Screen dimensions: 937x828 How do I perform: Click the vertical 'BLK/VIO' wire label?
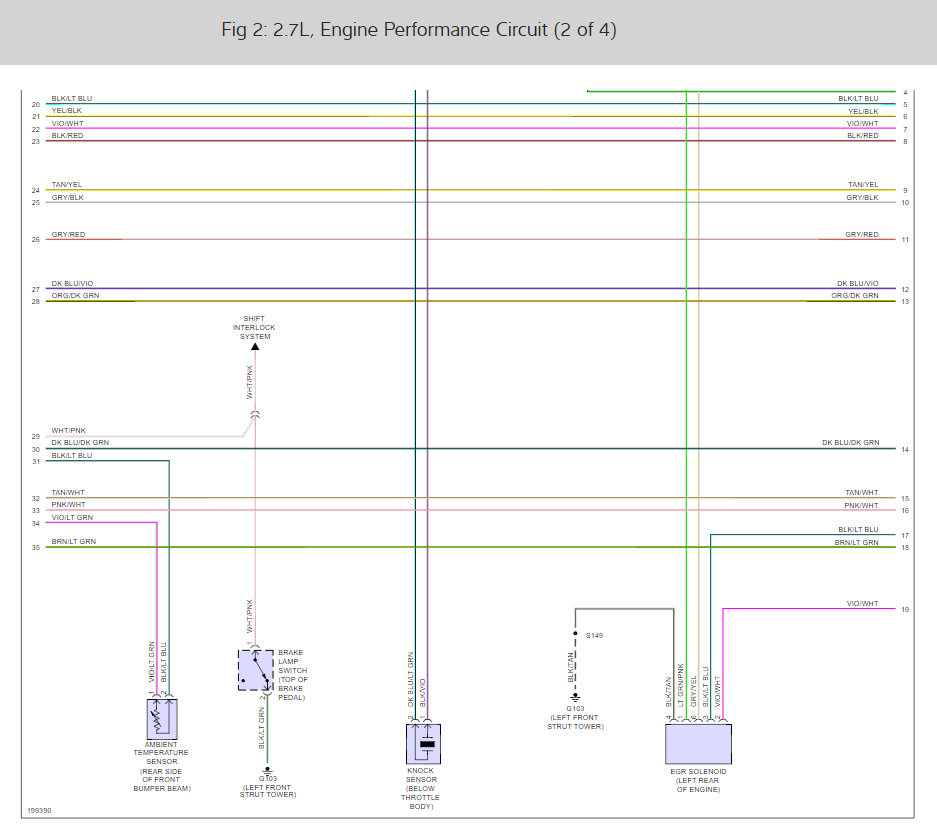coord(422,693)
